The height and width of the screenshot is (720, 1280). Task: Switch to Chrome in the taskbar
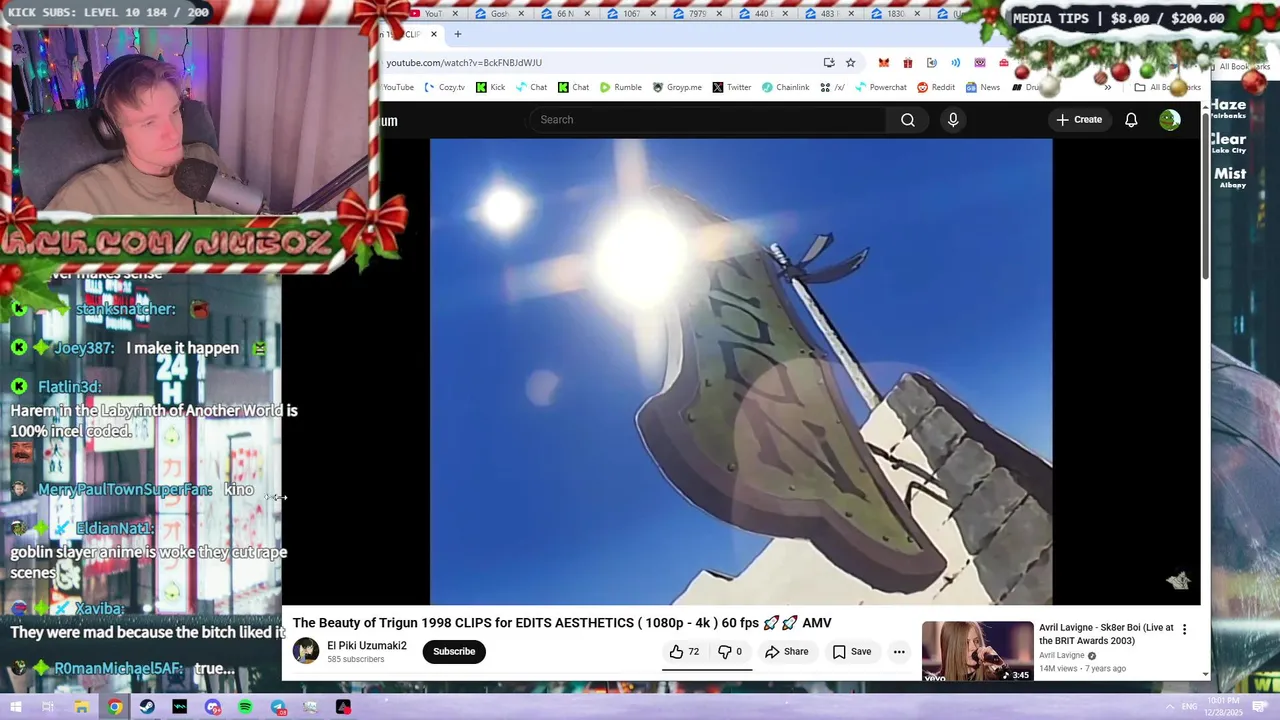pyautogui.click(x=115, y=707)
